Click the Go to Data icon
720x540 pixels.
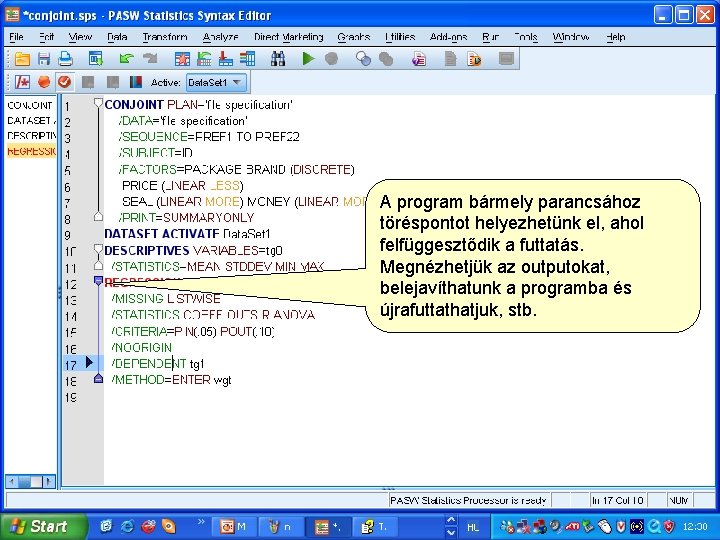182,59
